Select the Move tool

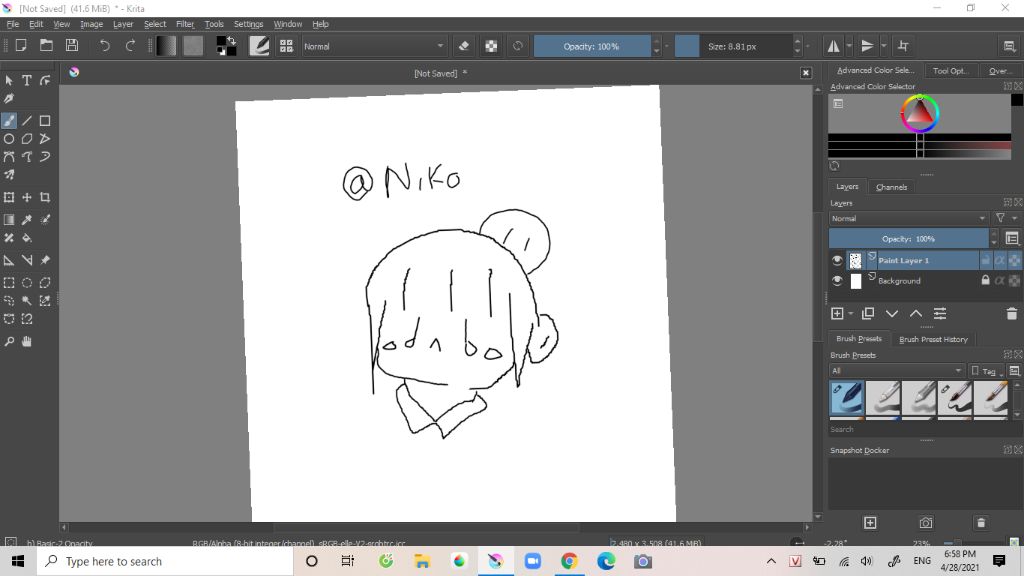pos(27,197)
